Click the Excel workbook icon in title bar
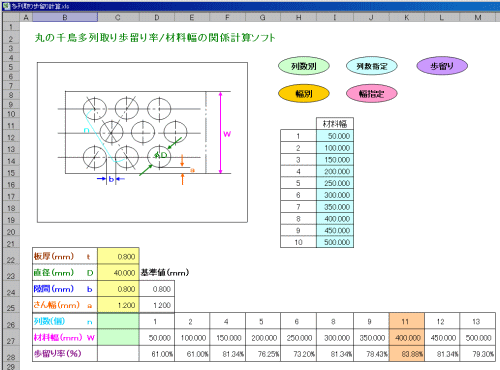The image size is (500, 370). click(6, 6)
